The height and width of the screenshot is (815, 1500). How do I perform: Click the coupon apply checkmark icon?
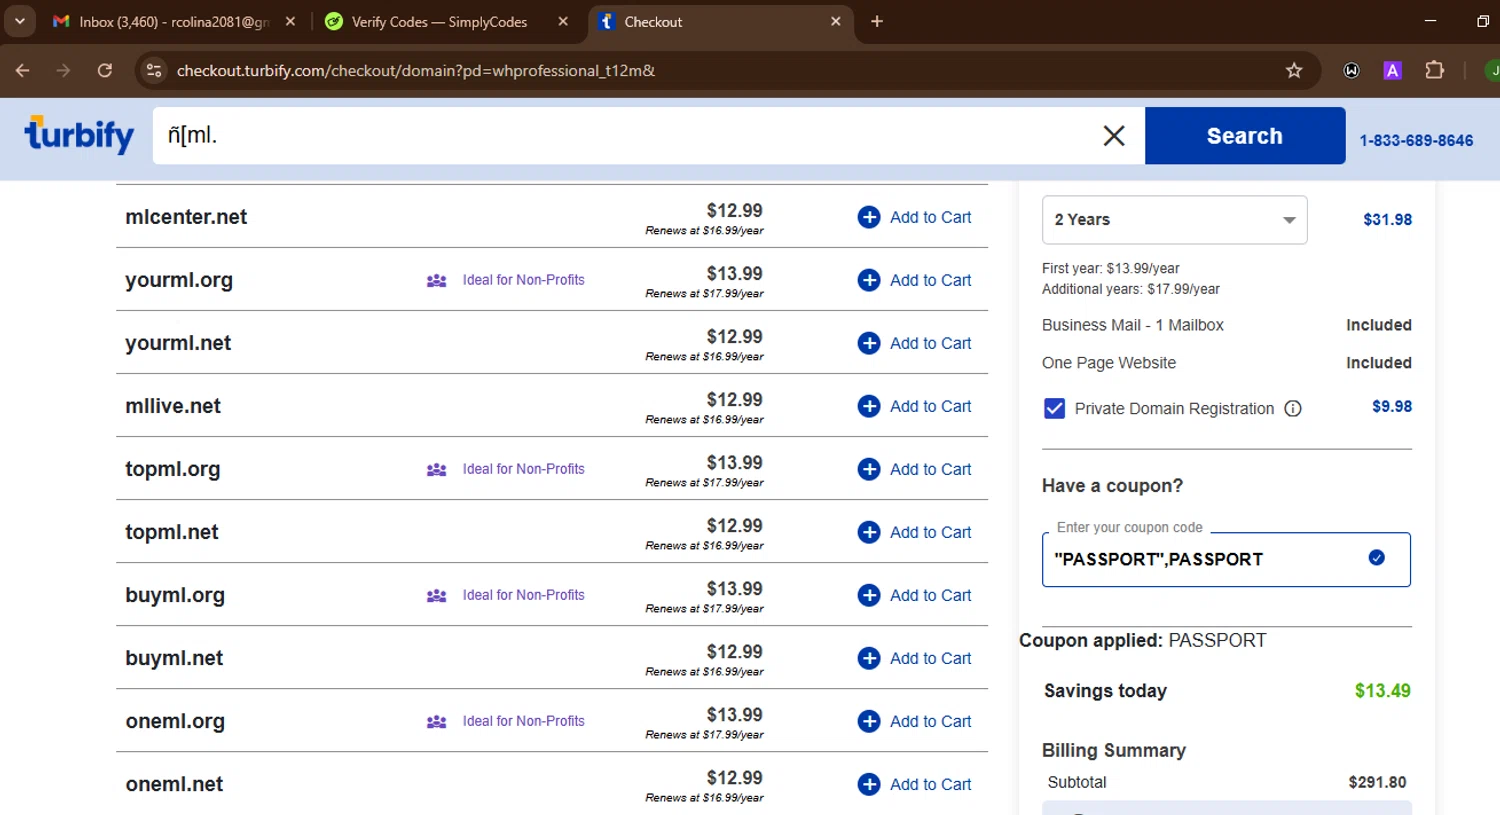[x=1377, y=558]
